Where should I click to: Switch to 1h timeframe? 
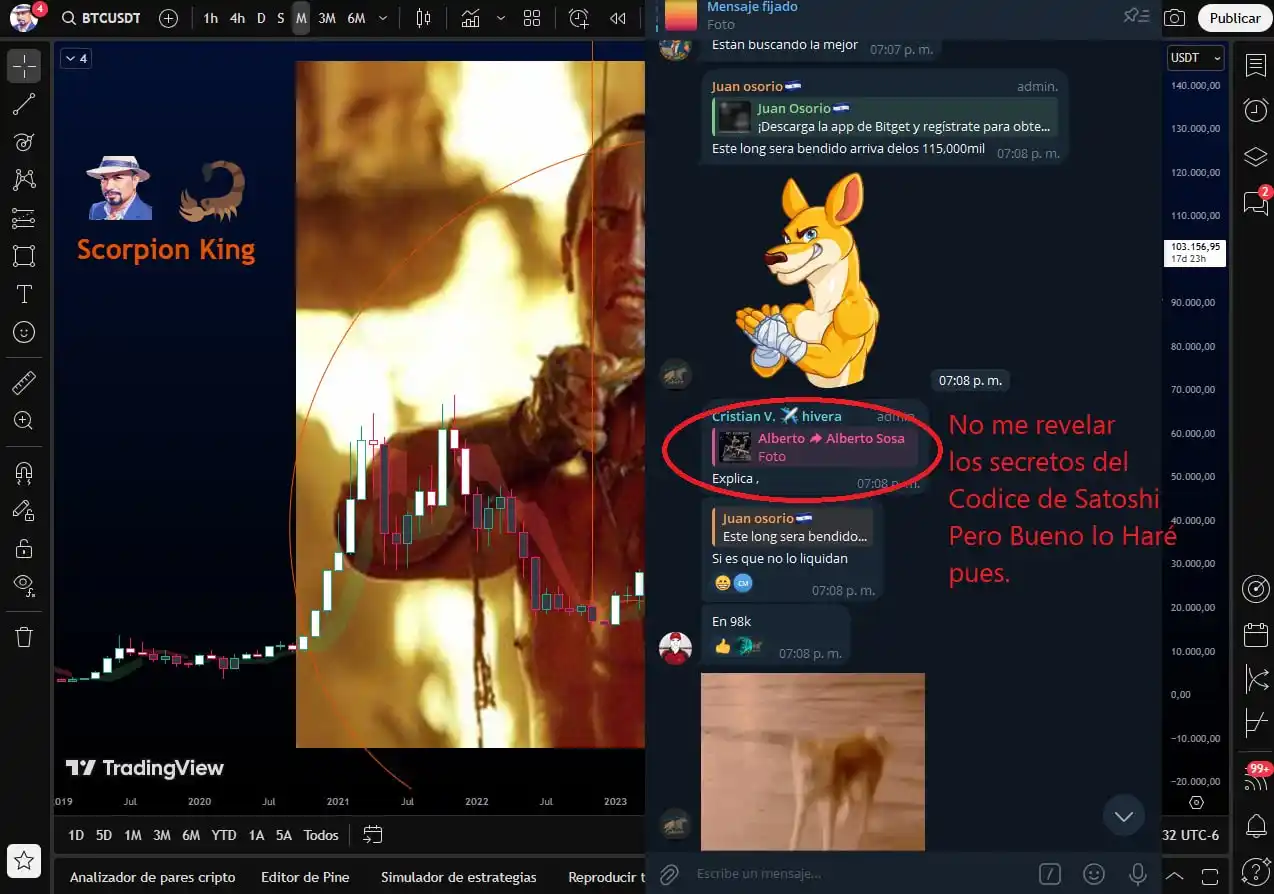tap(210, 18)
